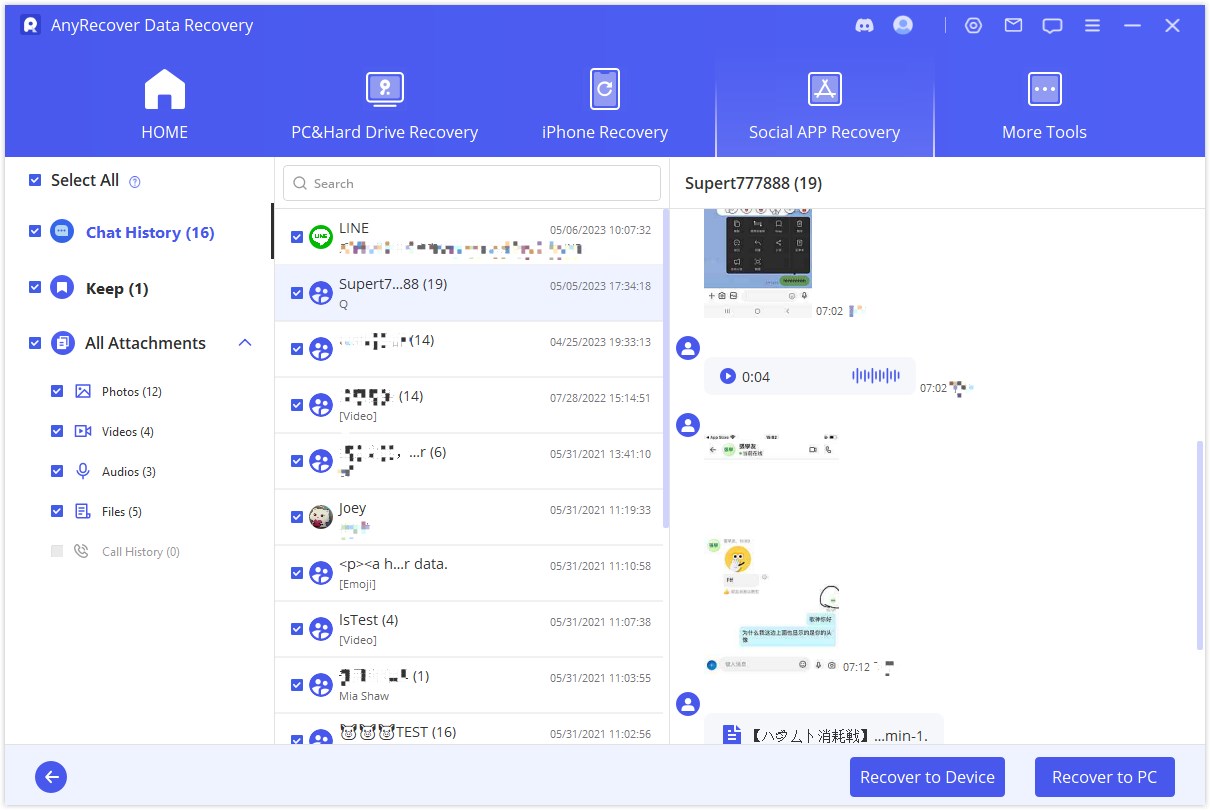The width and height of the screenshot is (1210, 810).
Task: Uncheck the Audios (3) checkbox
Action: (57, 471)
